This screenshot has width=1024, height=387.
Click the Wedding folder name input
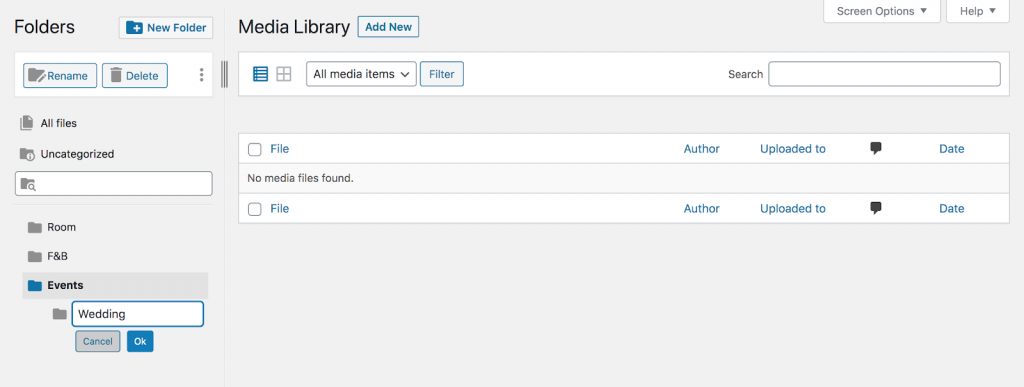click(137, 314)
